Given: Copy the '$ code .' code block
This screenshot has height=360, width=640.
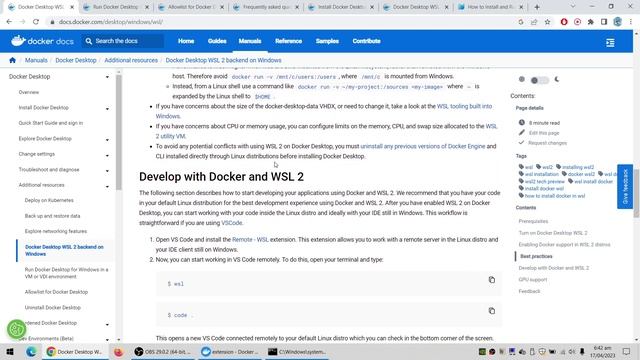Looking at the screenshot, I should [x=491, y=311].
